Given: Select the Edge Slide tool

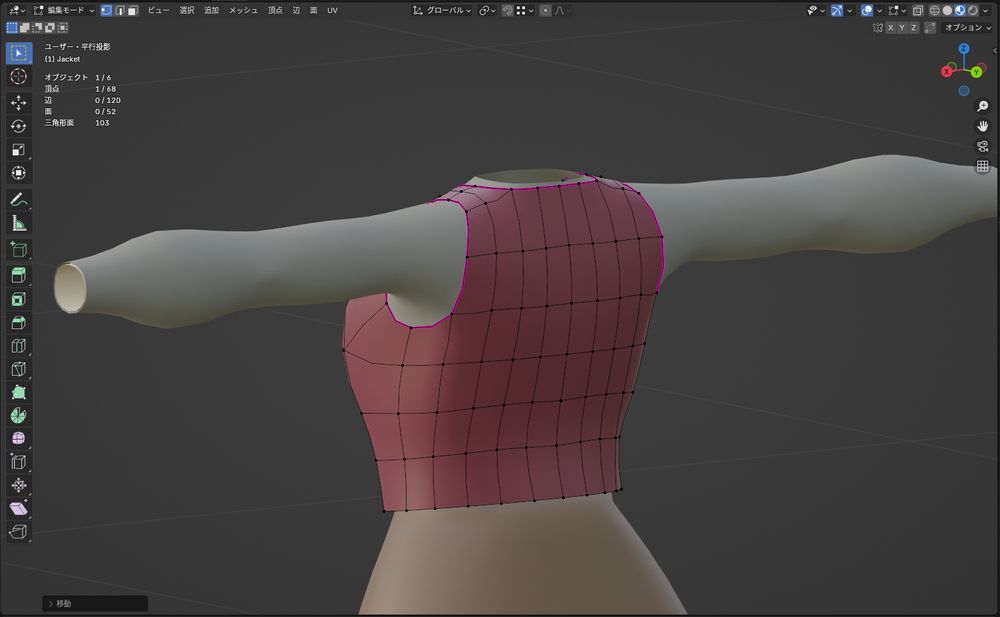Looking at the screenshot, I should pos(18,462).
